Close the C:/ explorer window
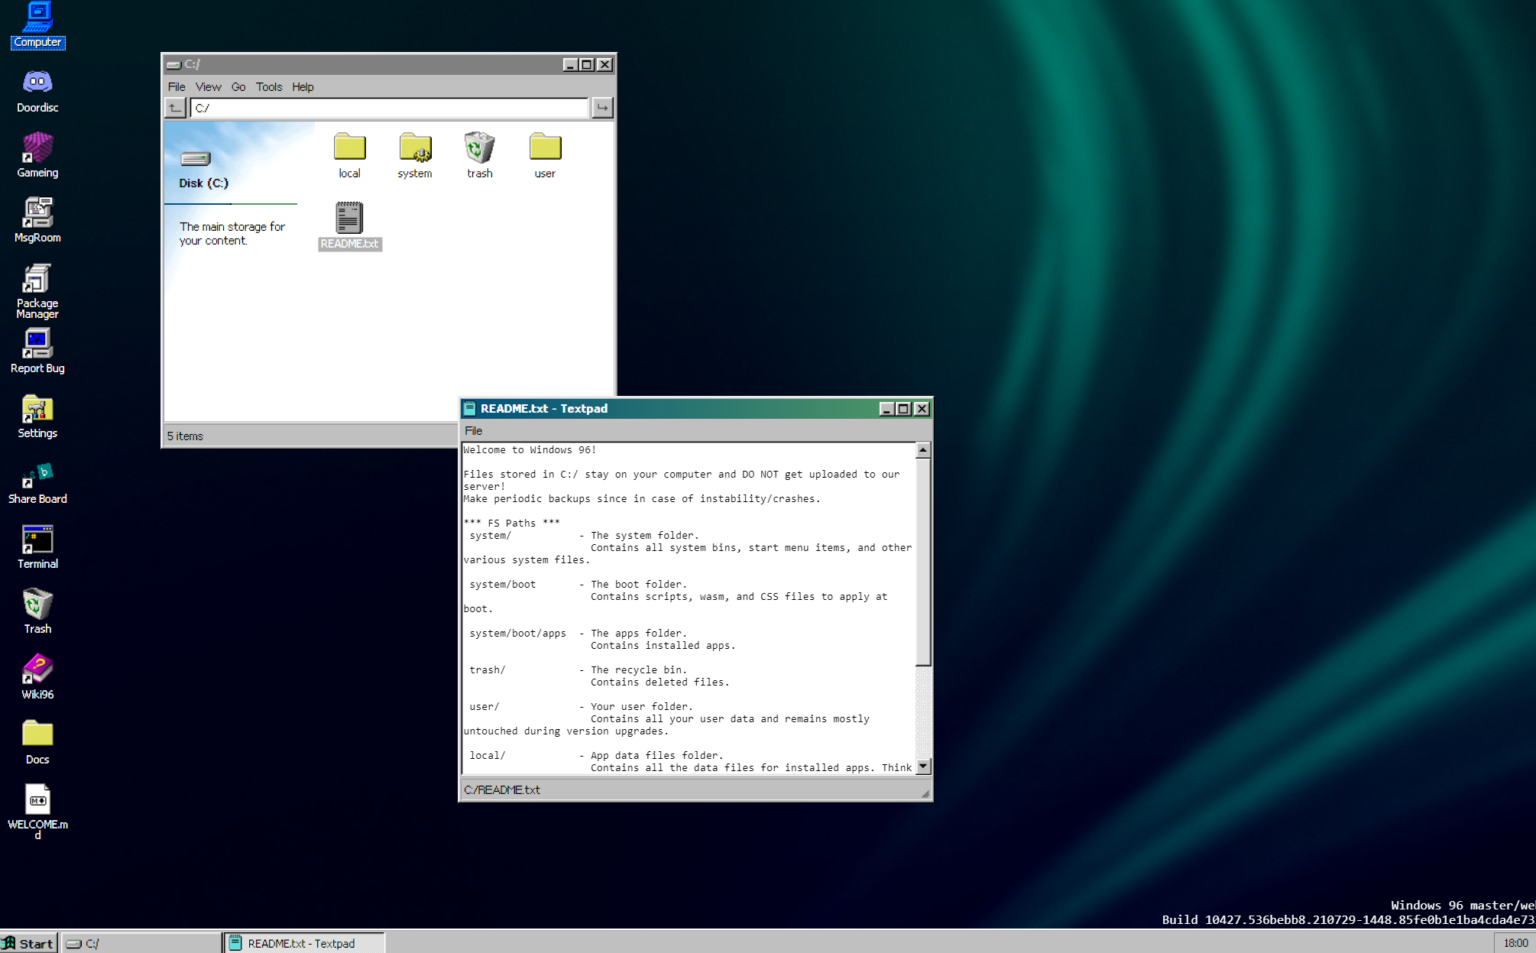This screenshot has width=1536, height=953. point(605,64)
